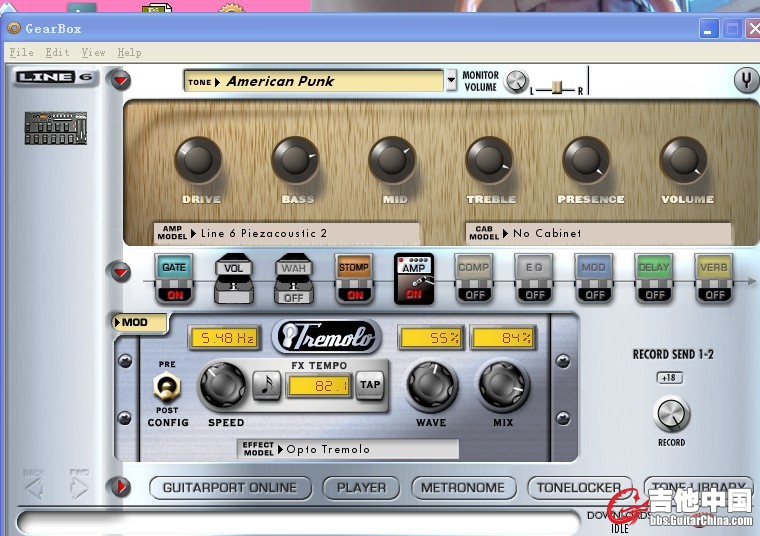Toggle the COMP effect
760x536 pixels.
click(x=474, y=279)
